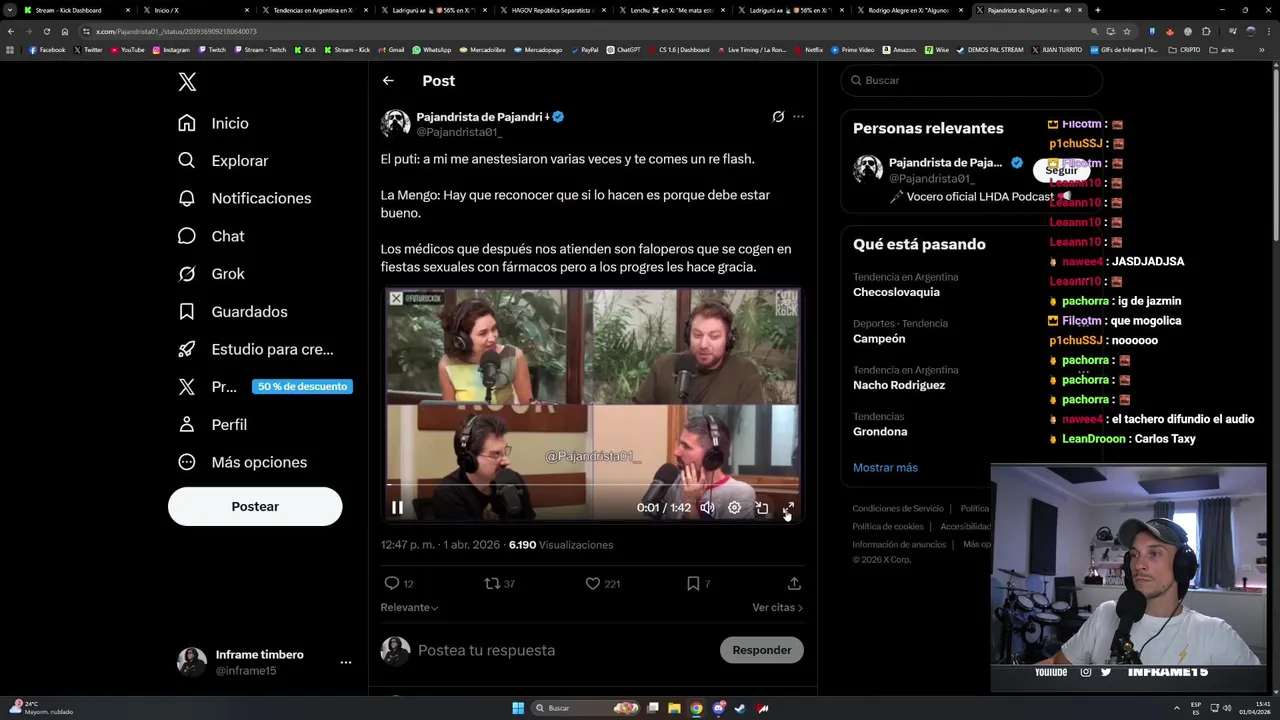This screenshot has height=720, width=1280.
Task: Open the CRIPTO bookmarks folder
Action: 1184,49
